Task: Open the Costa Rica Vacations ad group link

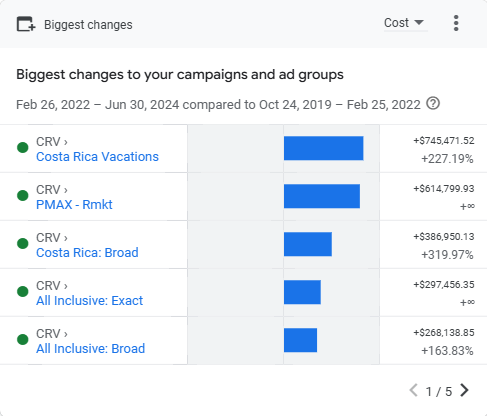Action: coord(97,157)
